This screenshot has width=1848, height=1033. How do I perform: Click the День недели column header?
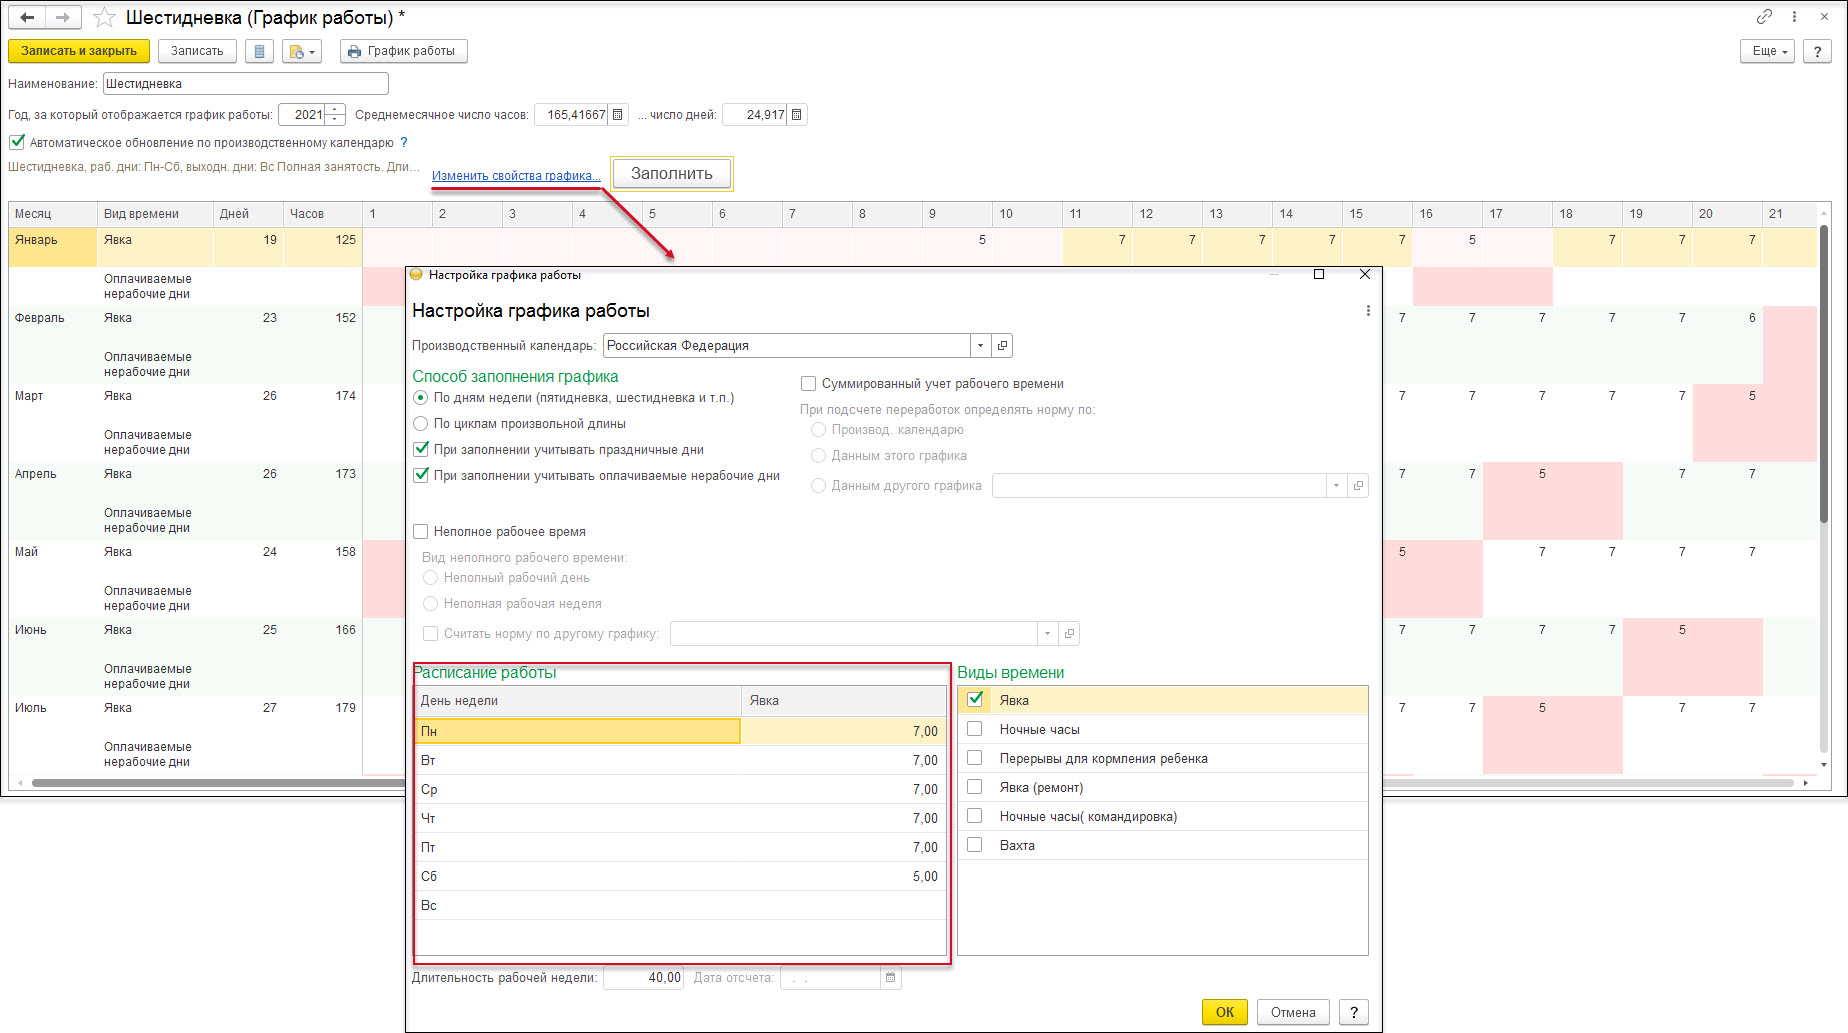(578, 701)
